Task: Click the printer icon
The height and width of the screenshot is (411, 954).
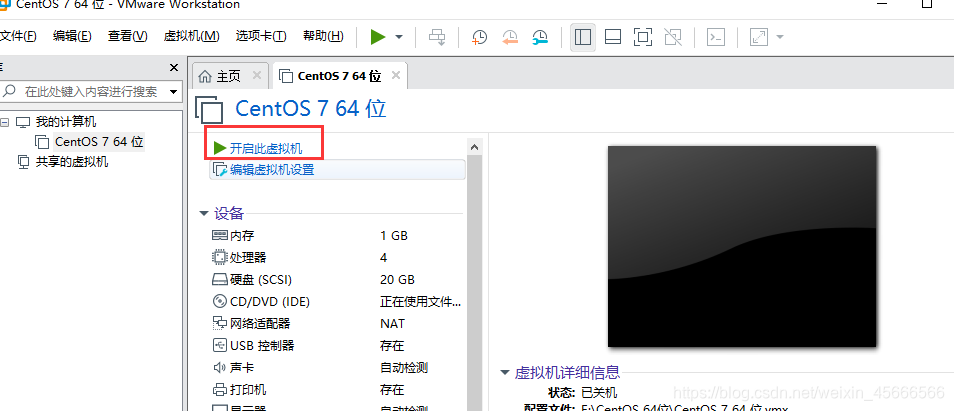Action: (219, 389)
